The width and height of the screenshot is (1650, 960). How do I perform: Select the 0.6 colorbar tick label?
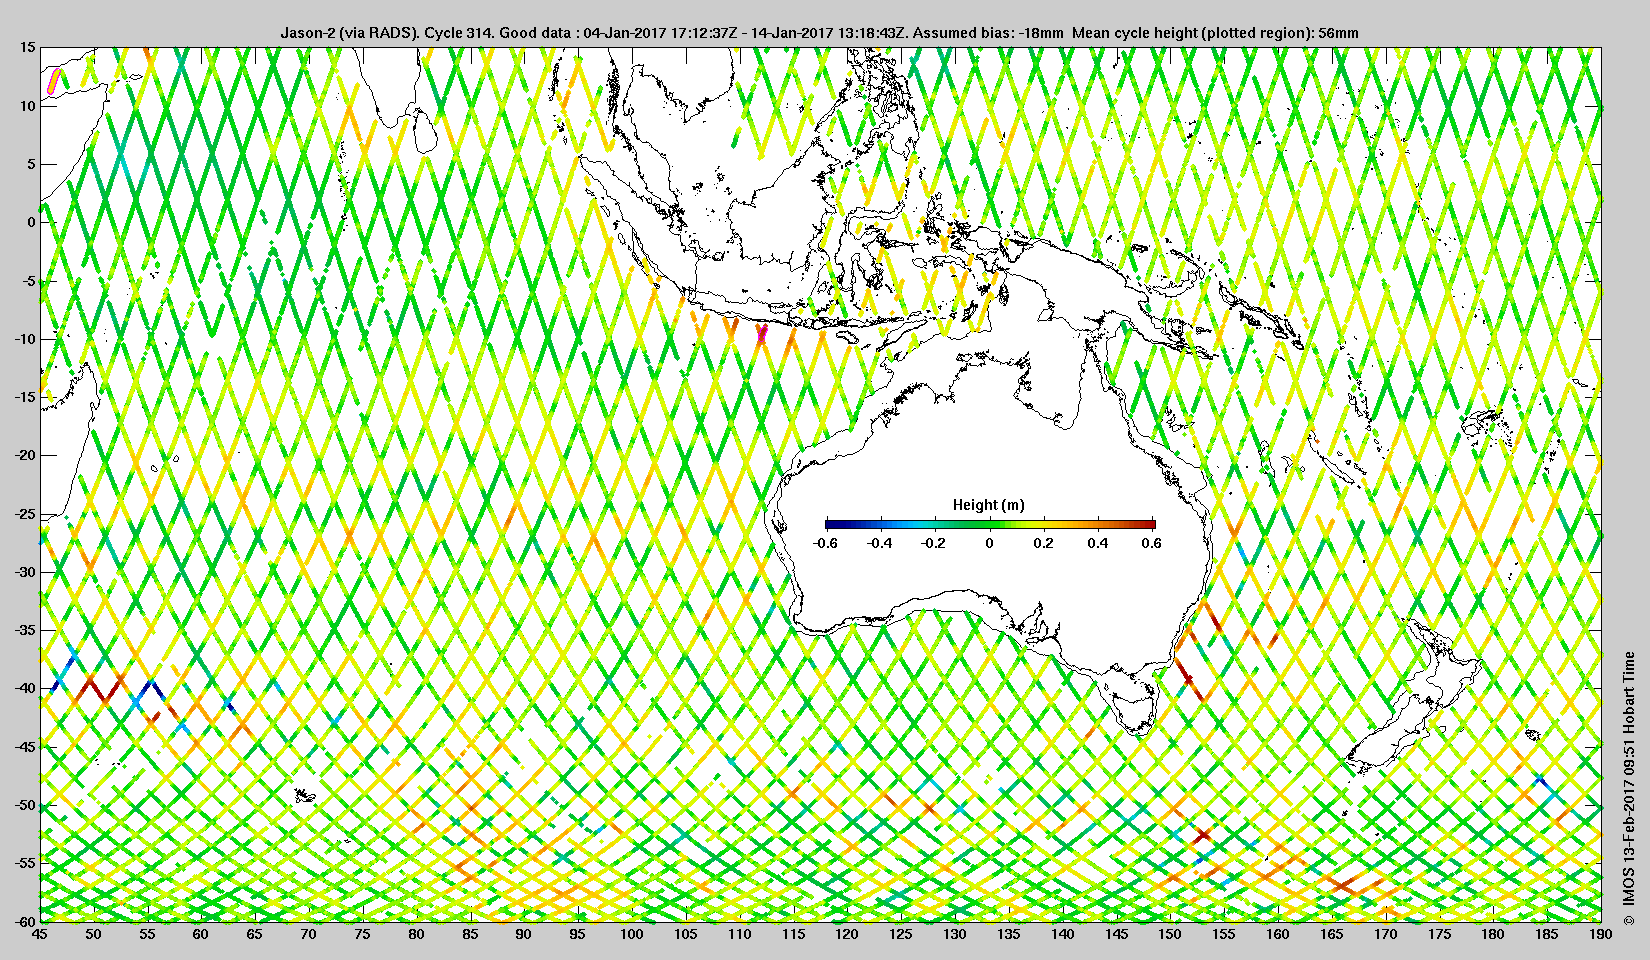click(1152, 543)
